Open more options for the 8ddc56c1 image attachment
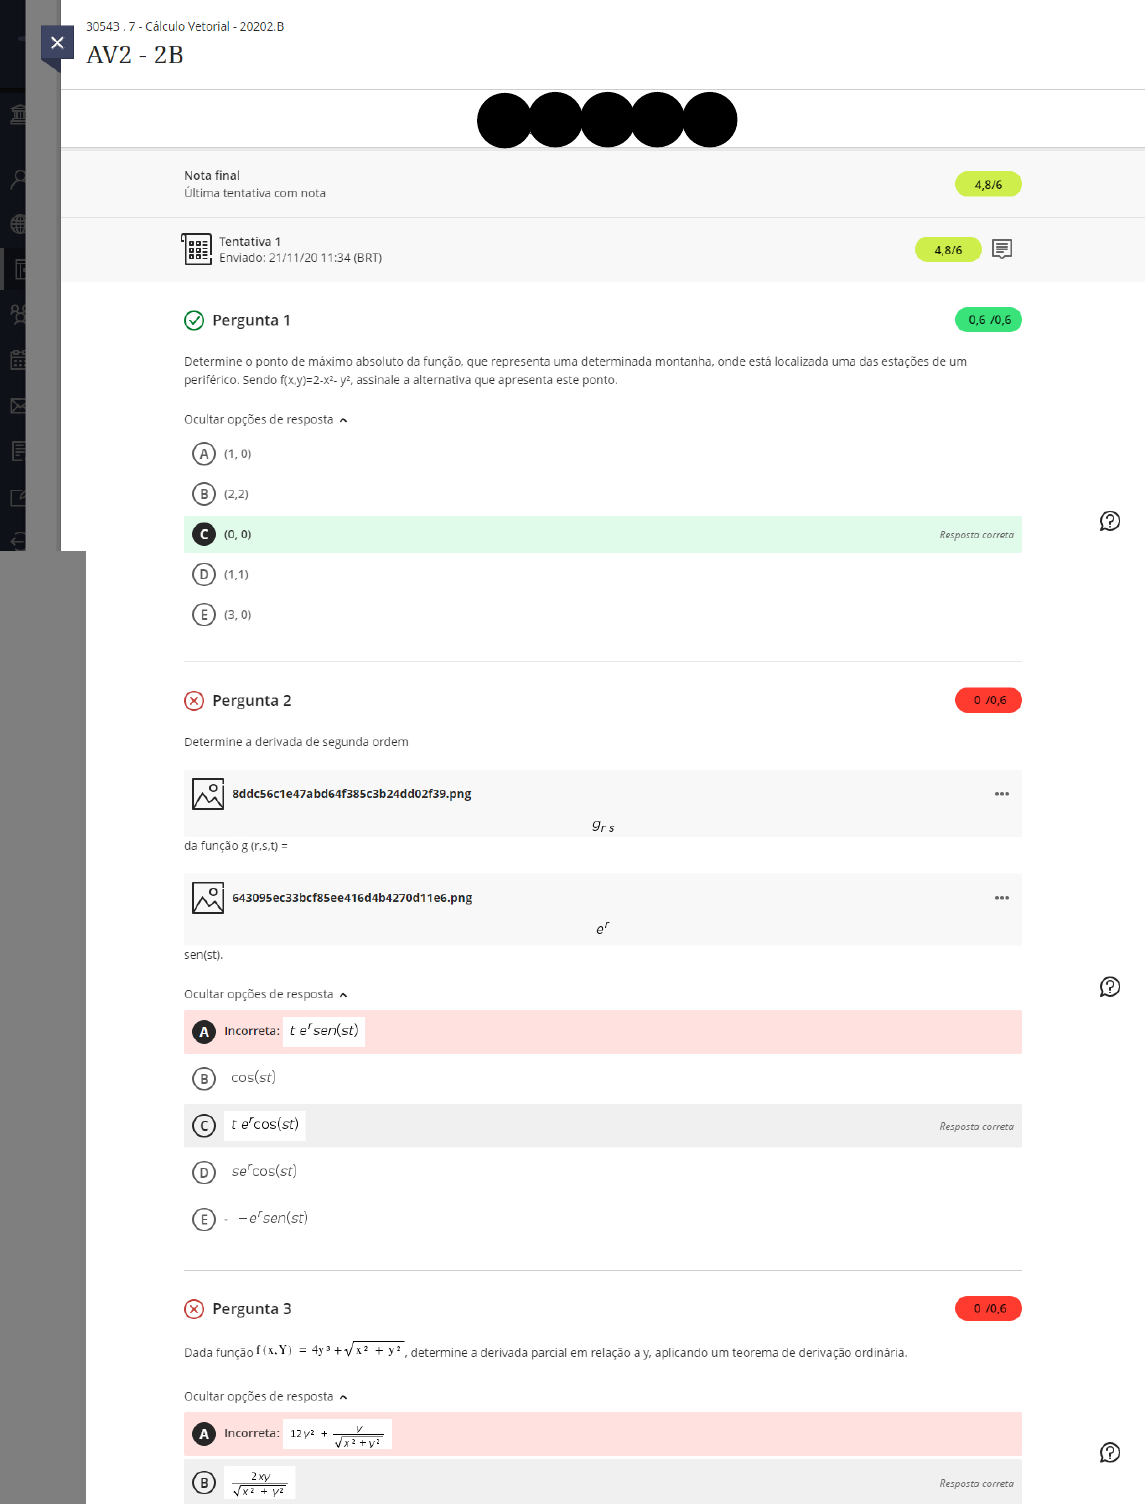The width and height of the screenshot is (1145, 1504). [x=1001, y=794]
